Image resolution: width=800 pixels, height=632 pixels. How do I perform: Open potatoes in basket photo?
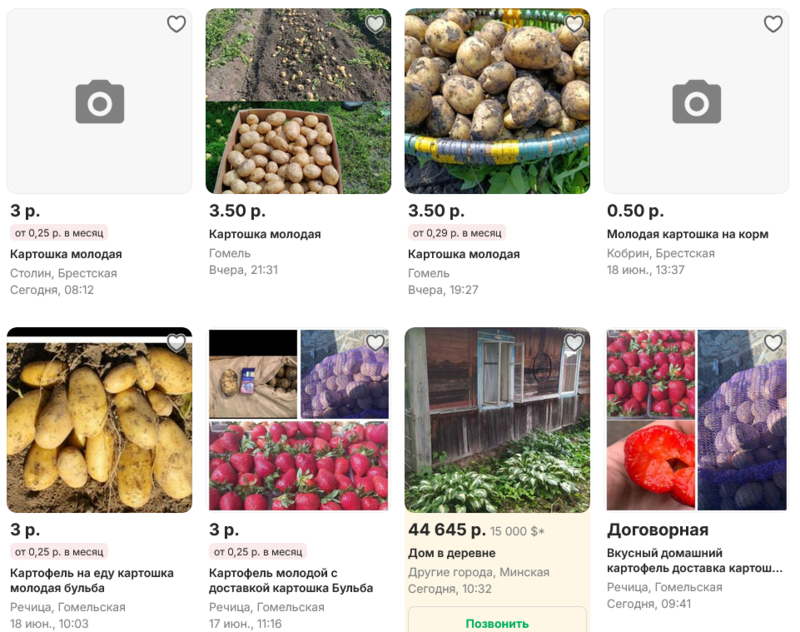point(497,100)
